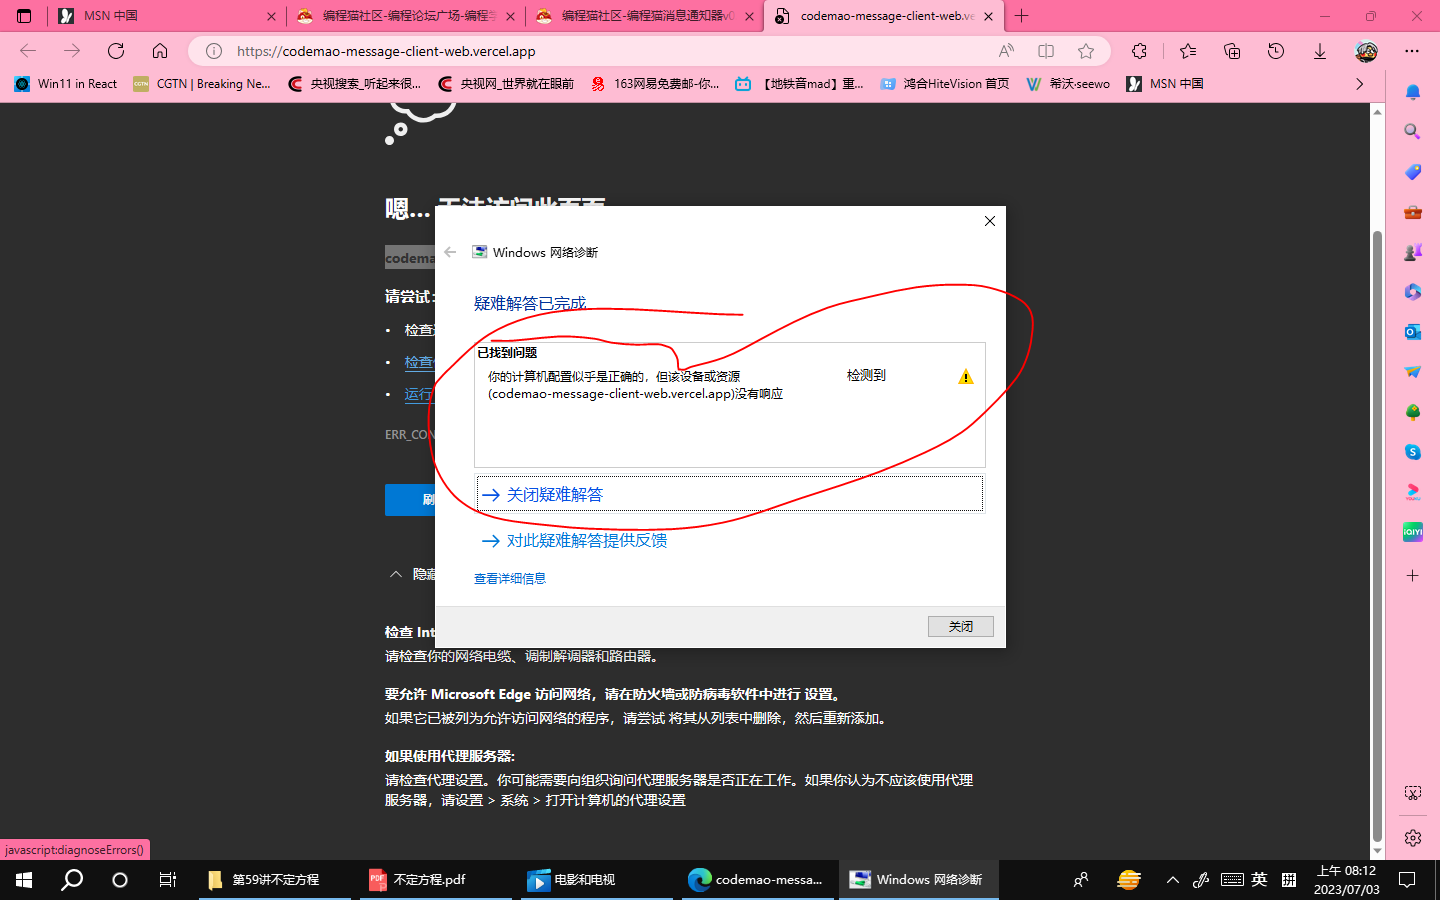Open the Windows Start menu
The image size is (1440, 900).
coord(24,880)
